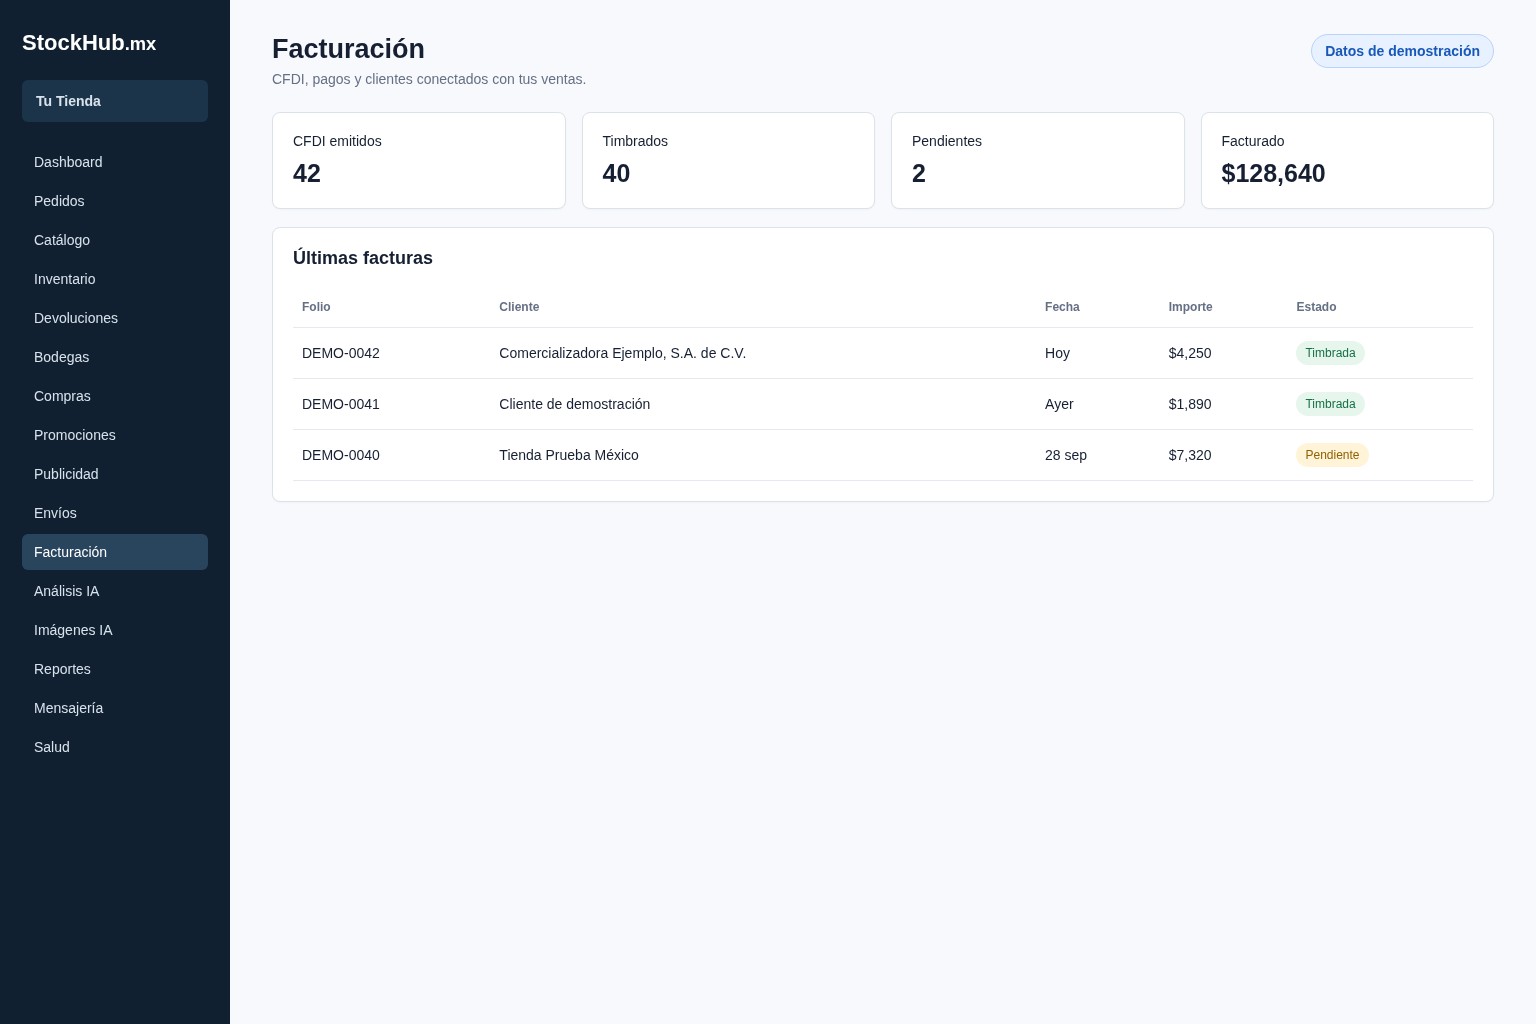Click client Cliente de demostración
This screenshot has width=1536, height=1024.
click(x=574, y=404)
